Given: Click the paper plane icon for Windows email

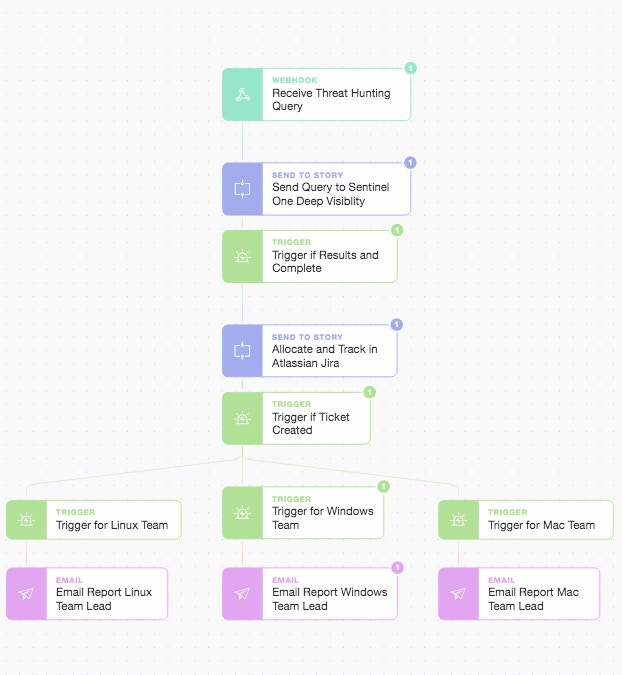Looking at the screenshot, I should [242, 594].
